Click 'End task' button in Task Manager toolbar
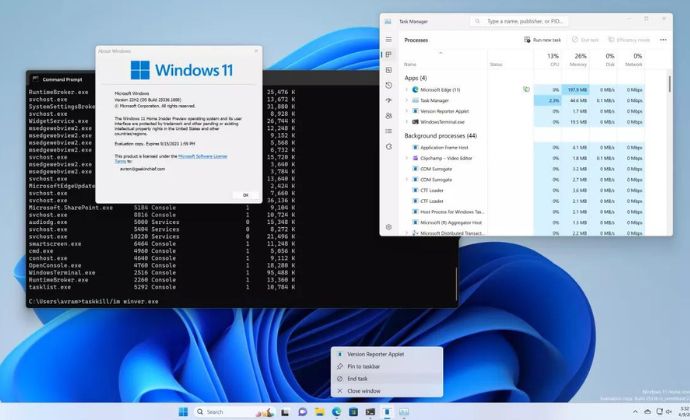This screenshot has width=690, height=420. (x=585, y=40)
